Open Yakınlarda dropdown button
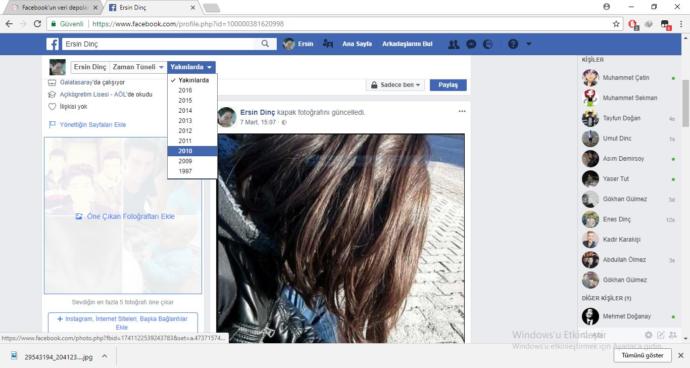The height and width of the screenshot is (368, 690). pyautogui.click(x=191, y=67)
